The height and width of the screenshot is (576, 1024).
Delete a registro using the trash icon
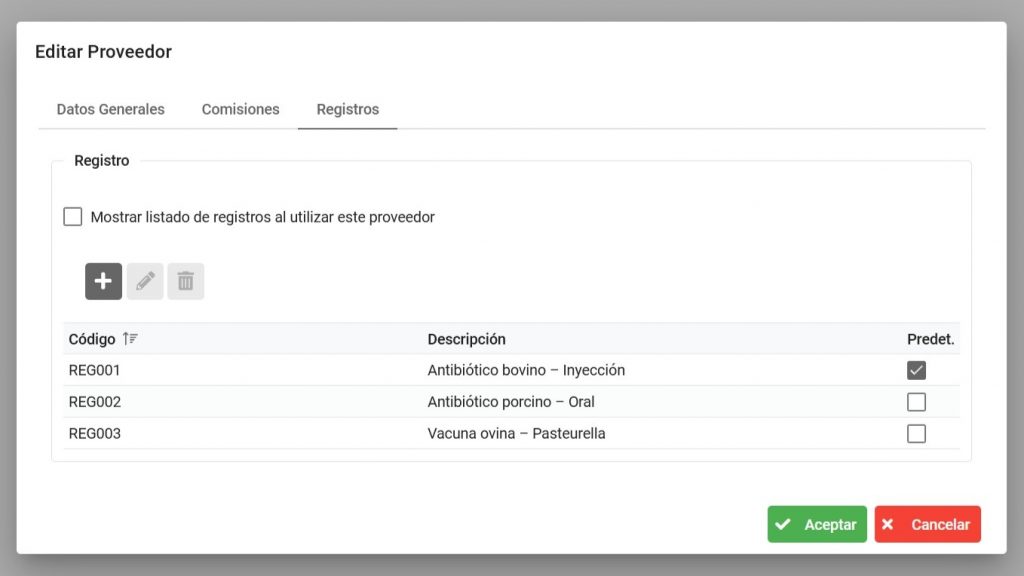(185, 281)
